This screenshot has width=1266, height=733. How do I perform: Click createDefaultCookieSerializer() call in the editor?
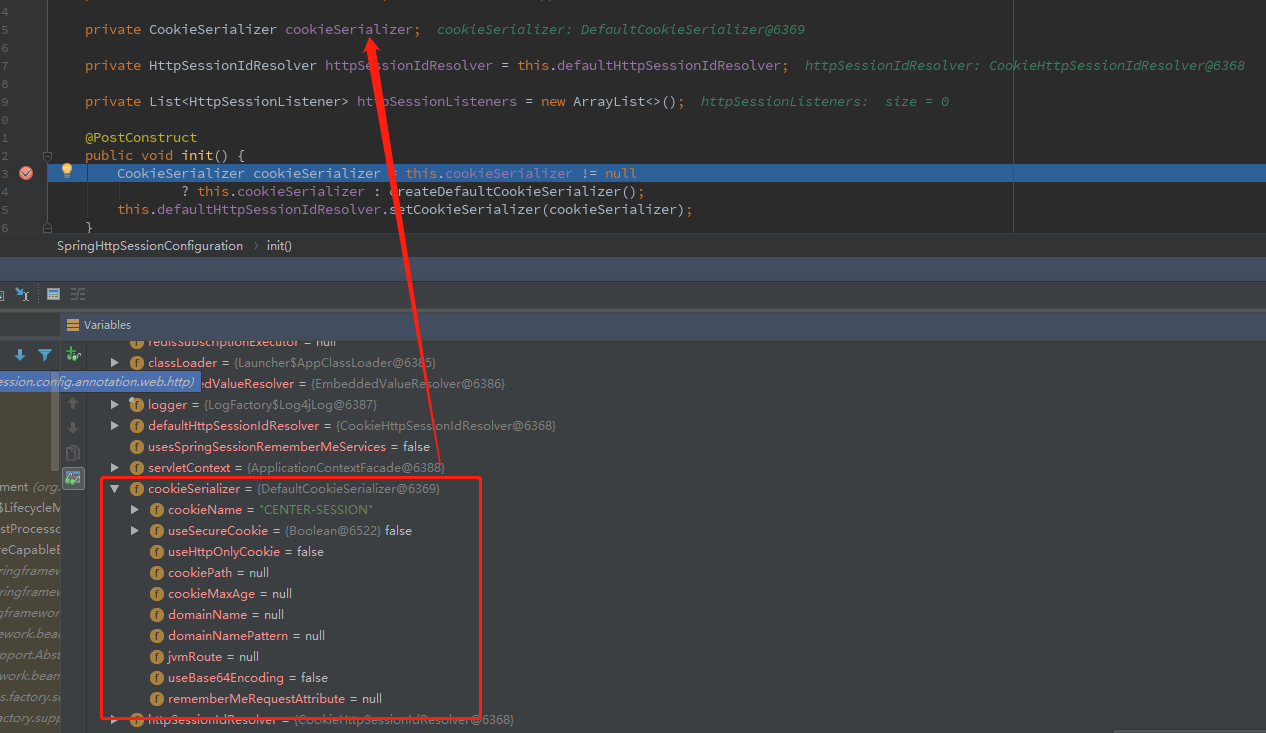pyautogui.click(x=512, y=191)
